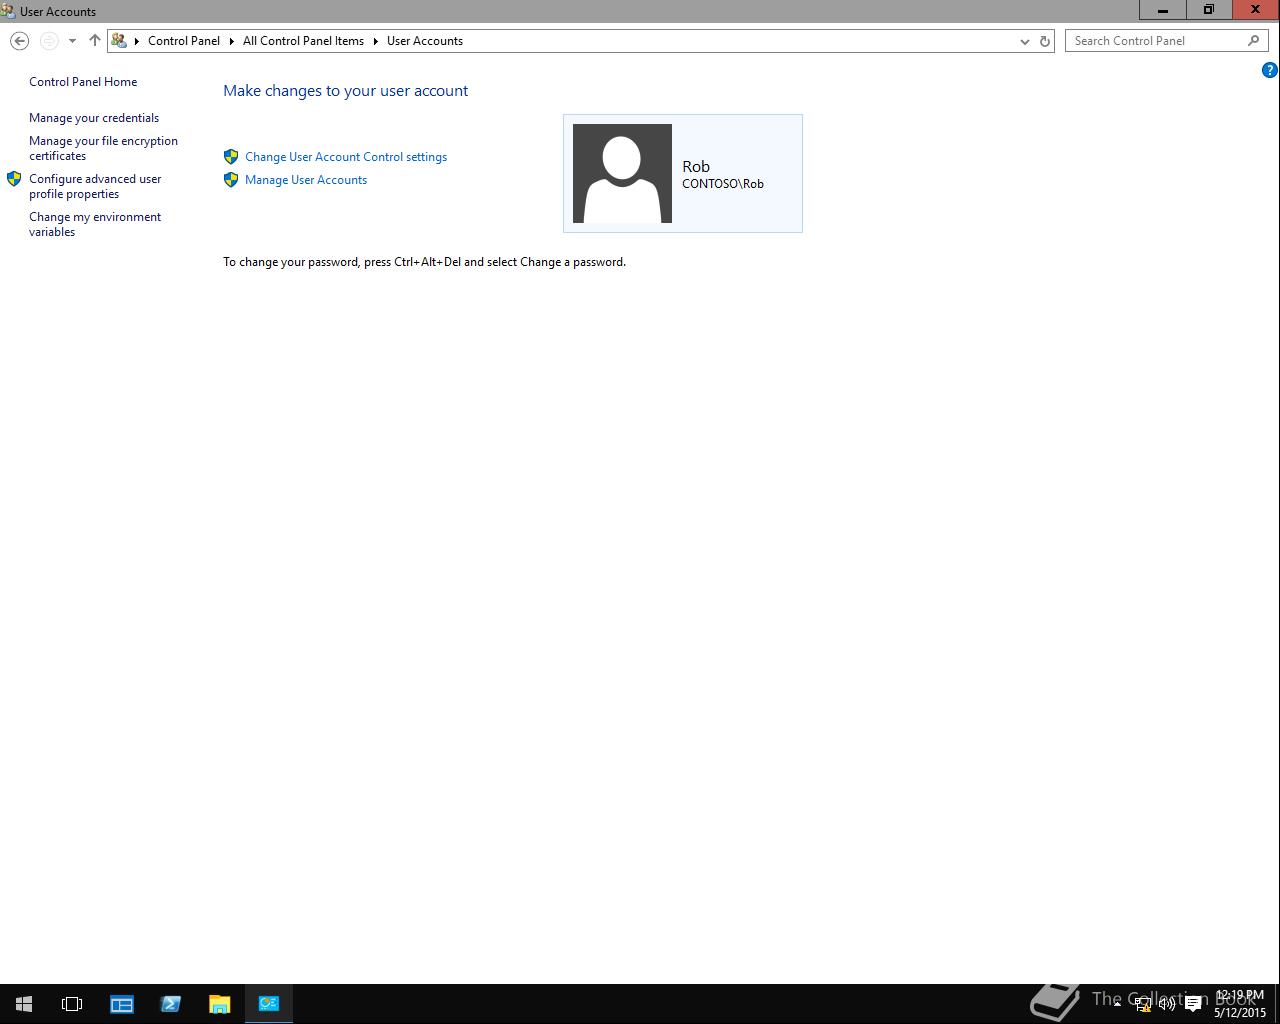
Task: Select Control Panel in the breadcrumb
Action: (x=184, y=41)
